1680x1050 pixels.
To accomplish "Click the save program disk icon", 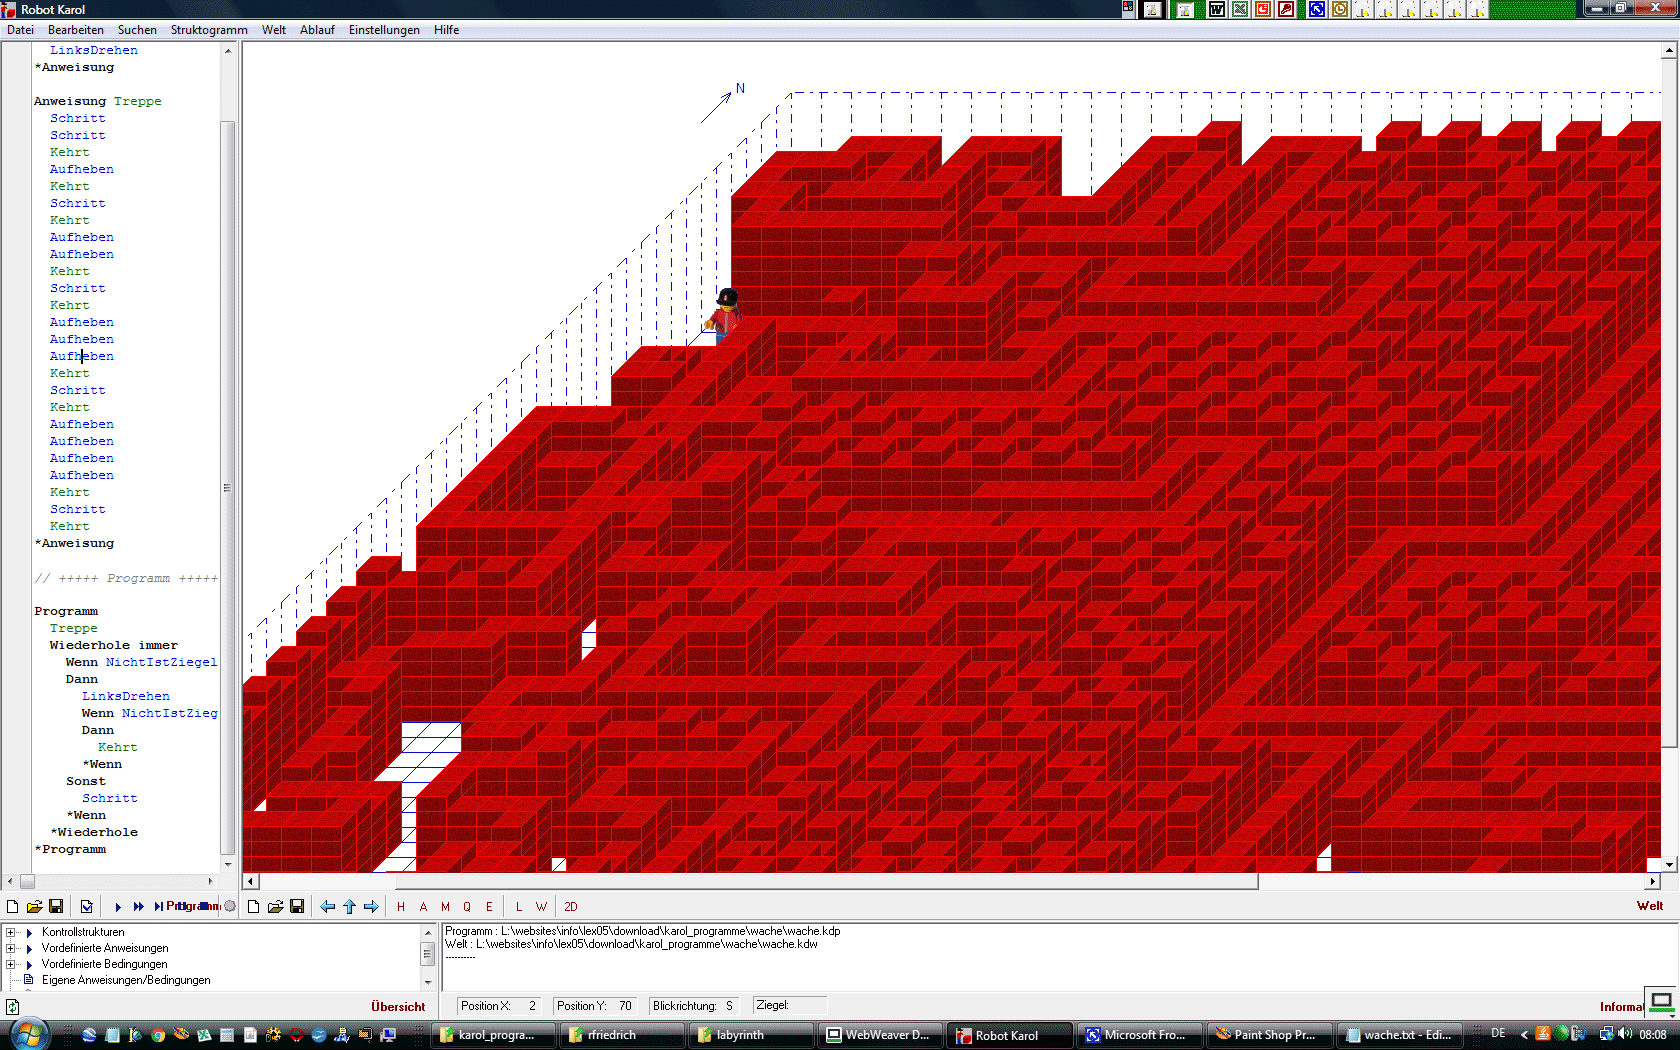I will click(56, 906).
